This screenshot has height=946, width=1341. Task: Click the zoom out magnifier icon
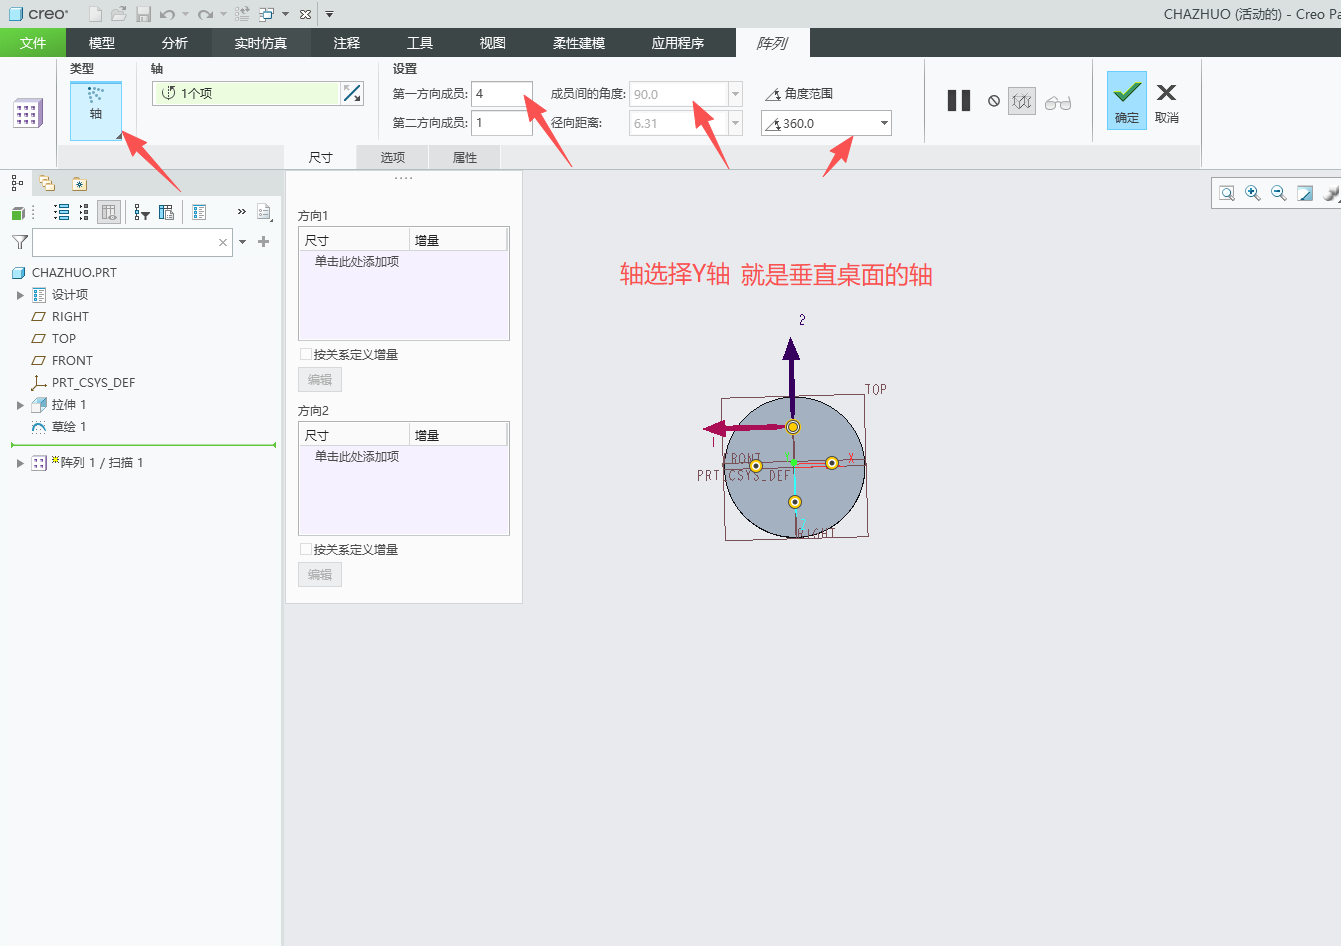(1279, 193)
